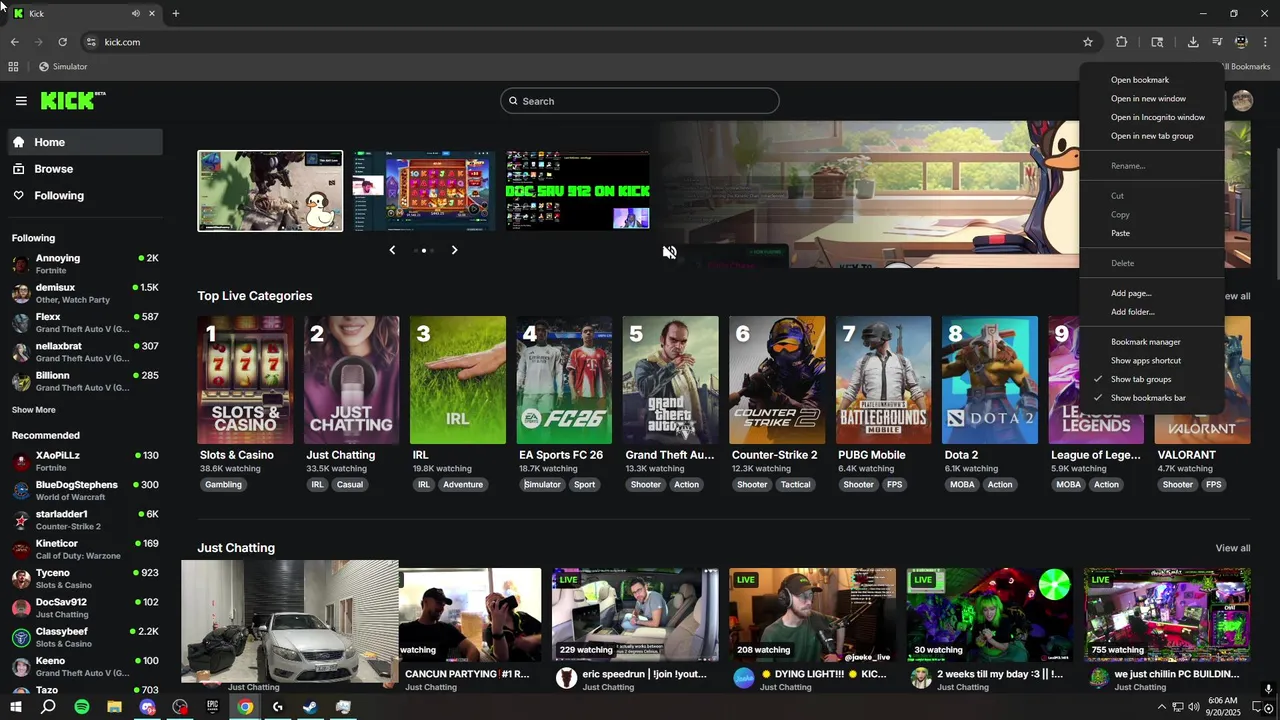Bookmark this page with the star icon
The width and height of the screenshot is (1280, 720).
coord(1088,42)
